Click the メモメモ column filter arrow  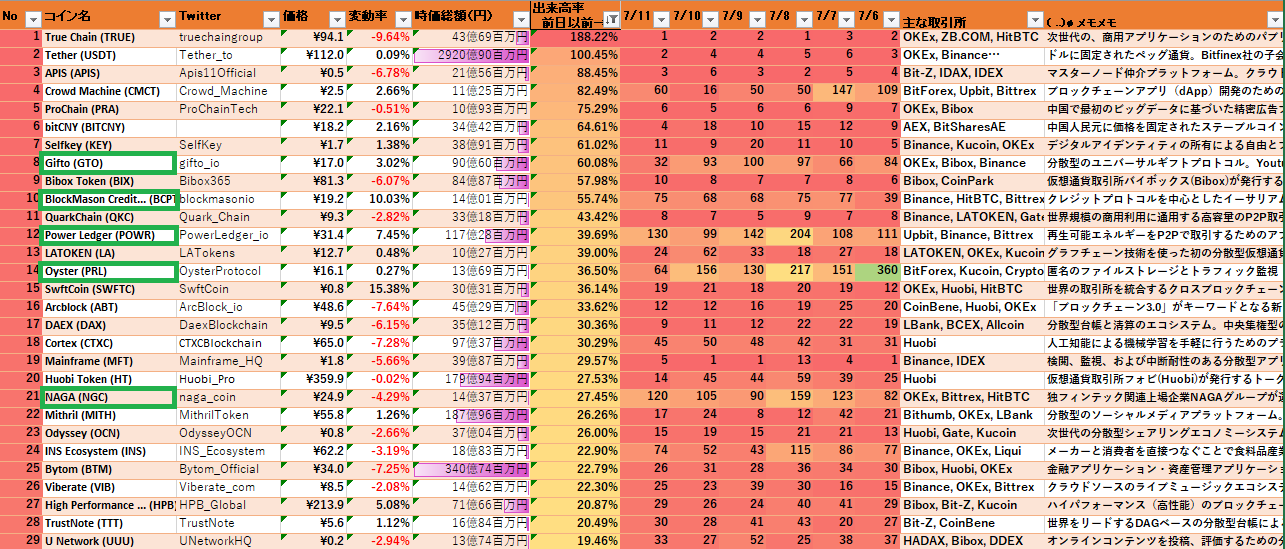1276,19
